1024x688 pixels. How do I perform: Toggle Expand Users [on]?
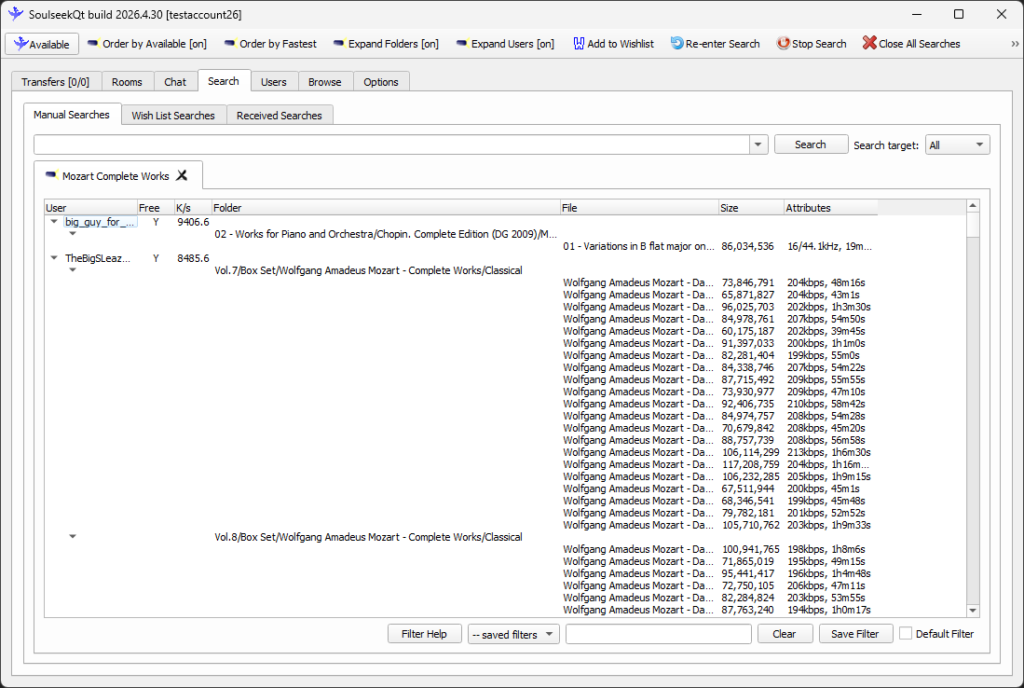pos(505,44)
